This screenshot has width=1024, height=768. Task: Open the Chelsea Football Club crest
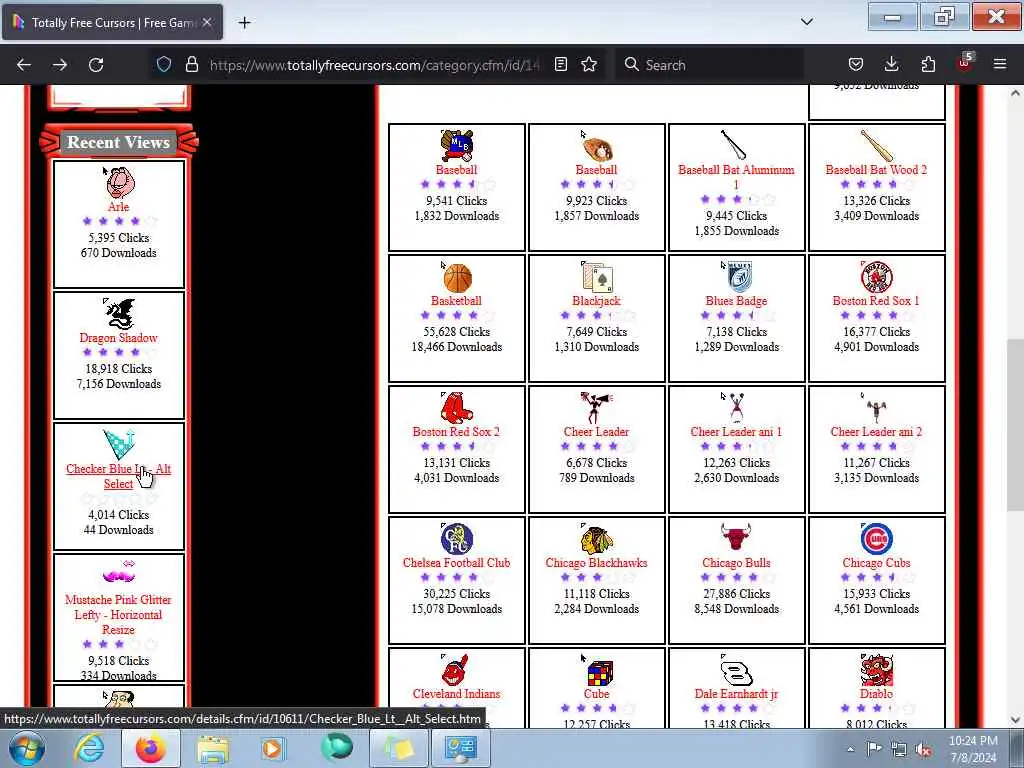456,539
